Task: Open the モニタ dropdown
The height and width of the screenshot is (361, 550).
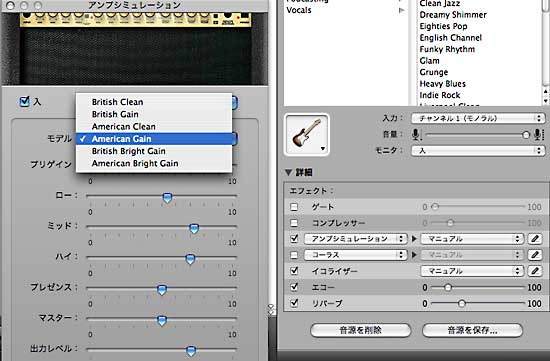Action: (x=478, y=151)
